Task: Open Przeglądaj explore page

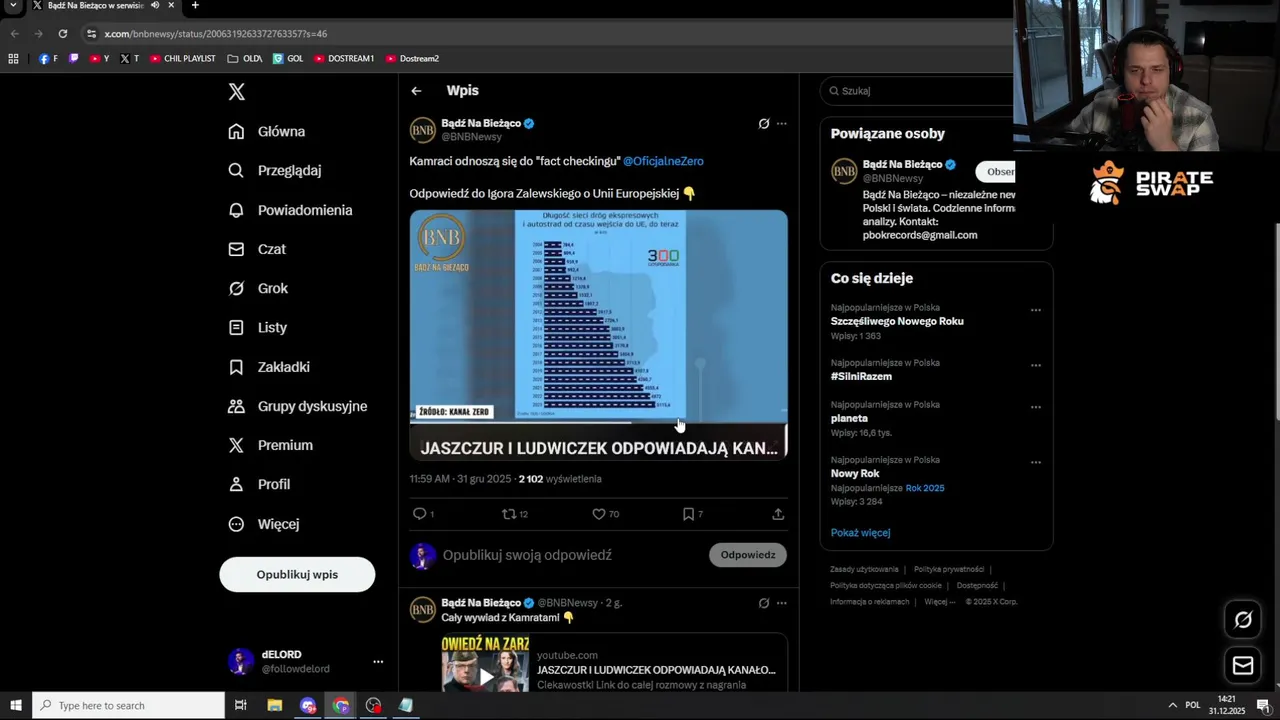Action: coord(275,170)
